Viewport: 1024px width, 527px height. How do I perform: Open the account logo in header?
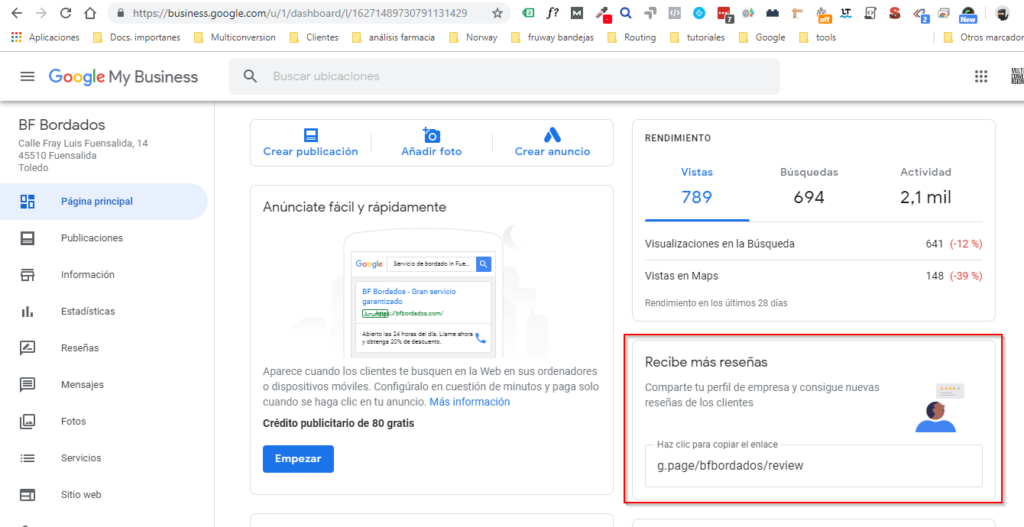tap(1017, 76)
